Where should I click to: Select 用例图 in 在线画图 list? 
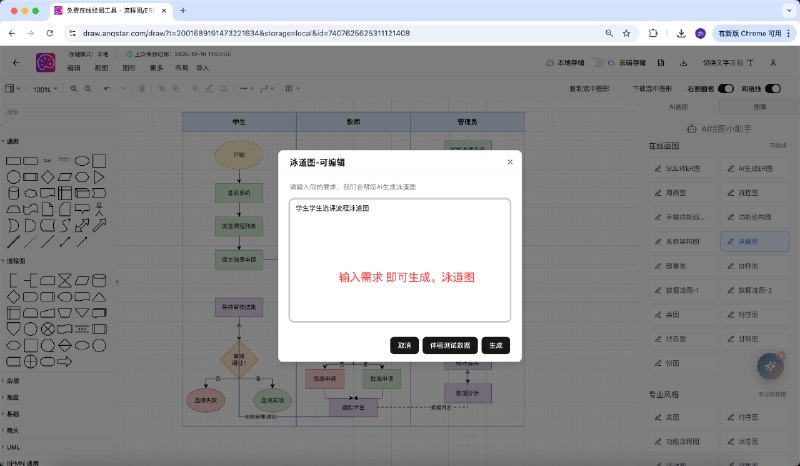pos(683,193)
